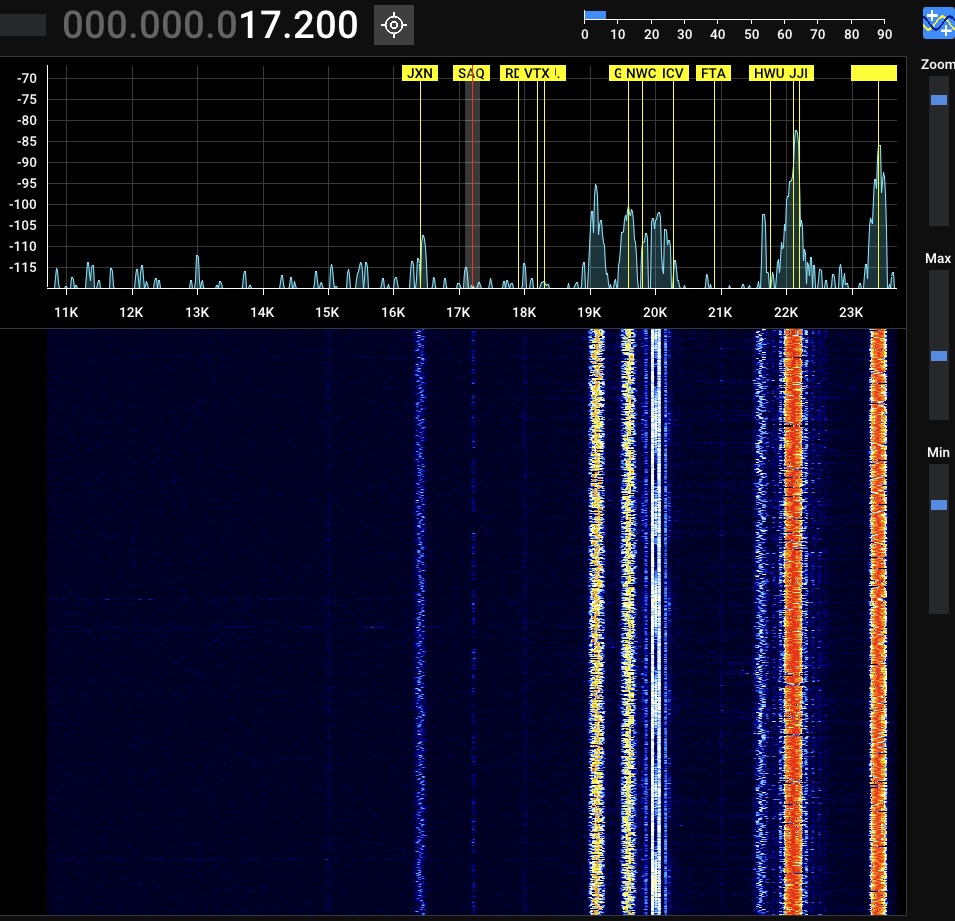
Task: Click the 20K frequency axis label
Action: tap(655, 312)
